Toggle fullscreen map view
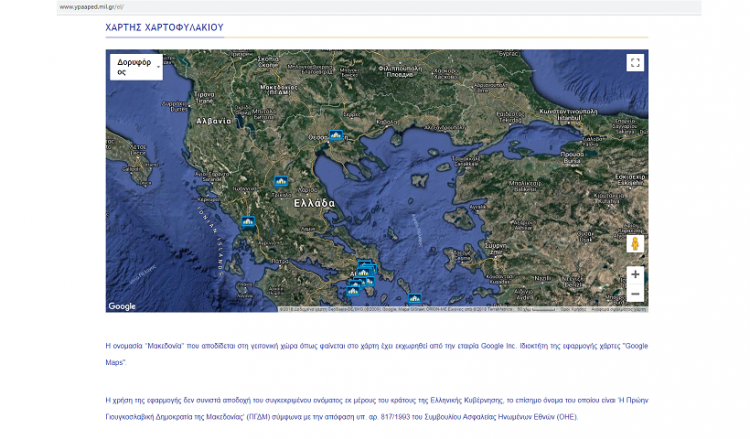 tap(635, 63)
